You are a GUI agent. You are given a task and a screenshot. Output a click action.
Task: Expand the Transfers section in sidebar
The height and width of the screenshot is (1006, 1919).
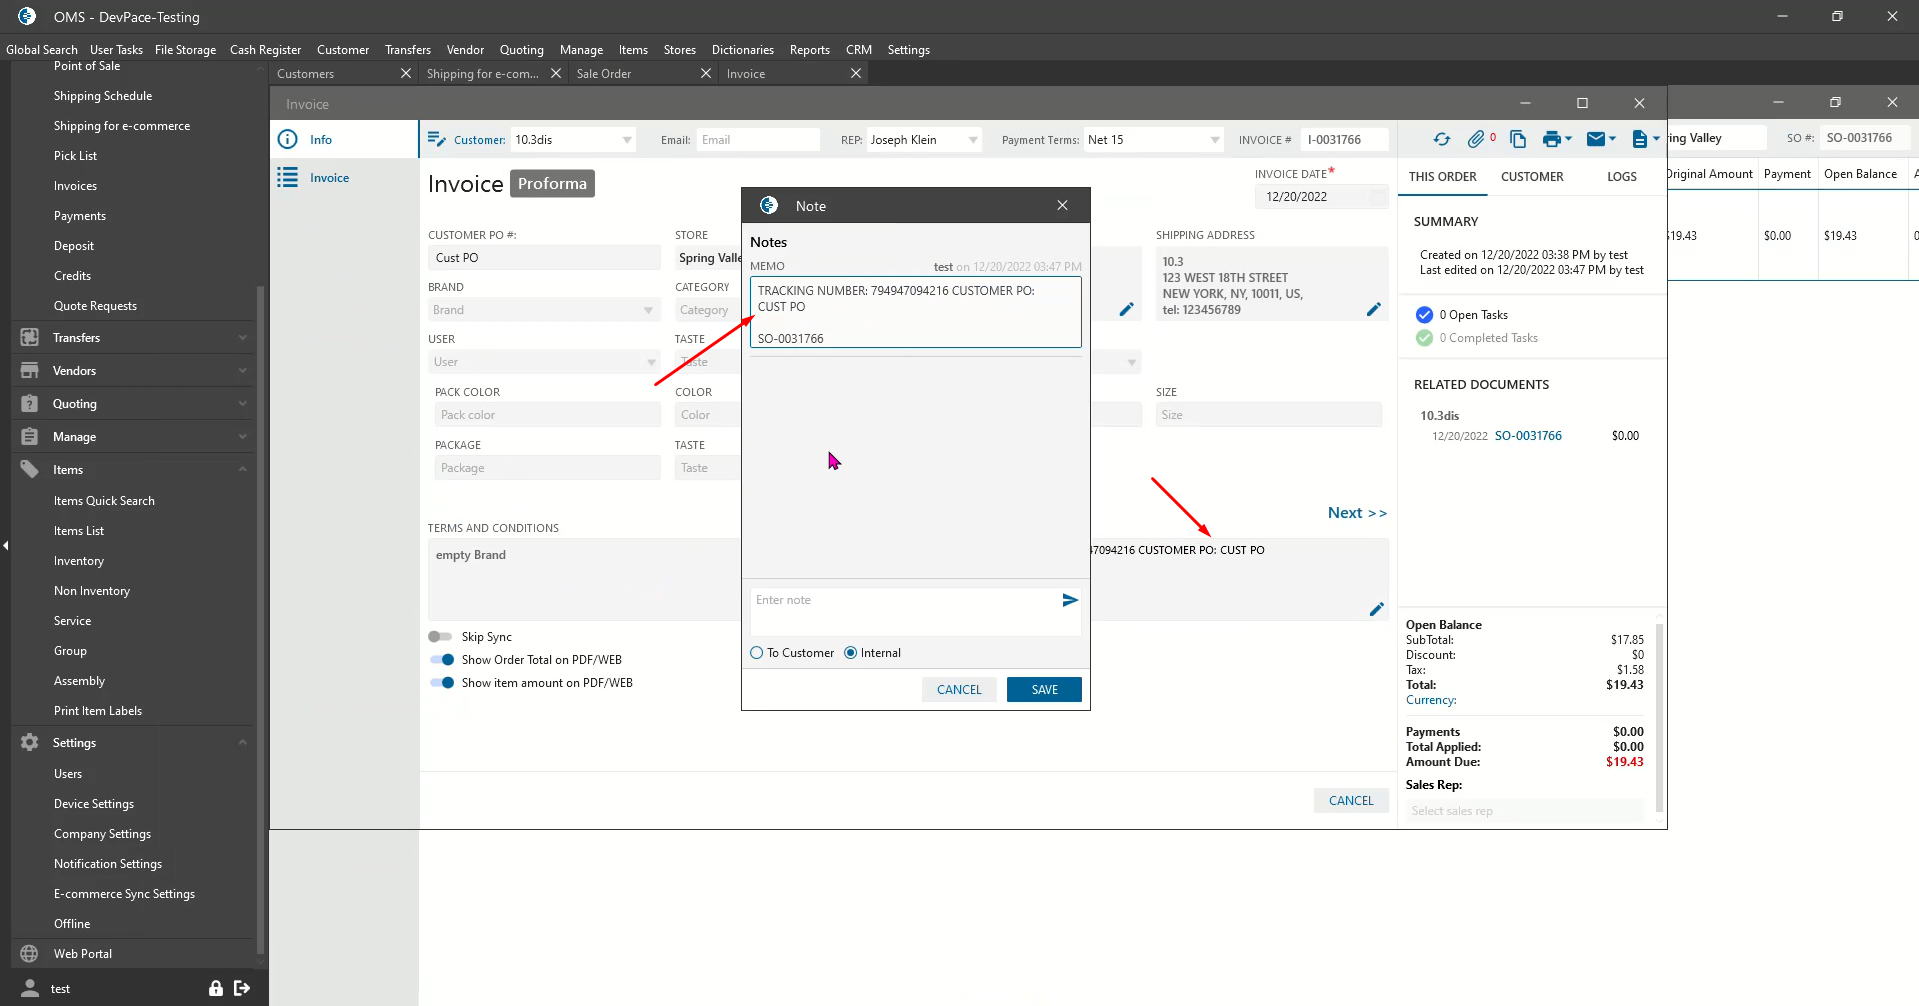click(x=242, y=338)
